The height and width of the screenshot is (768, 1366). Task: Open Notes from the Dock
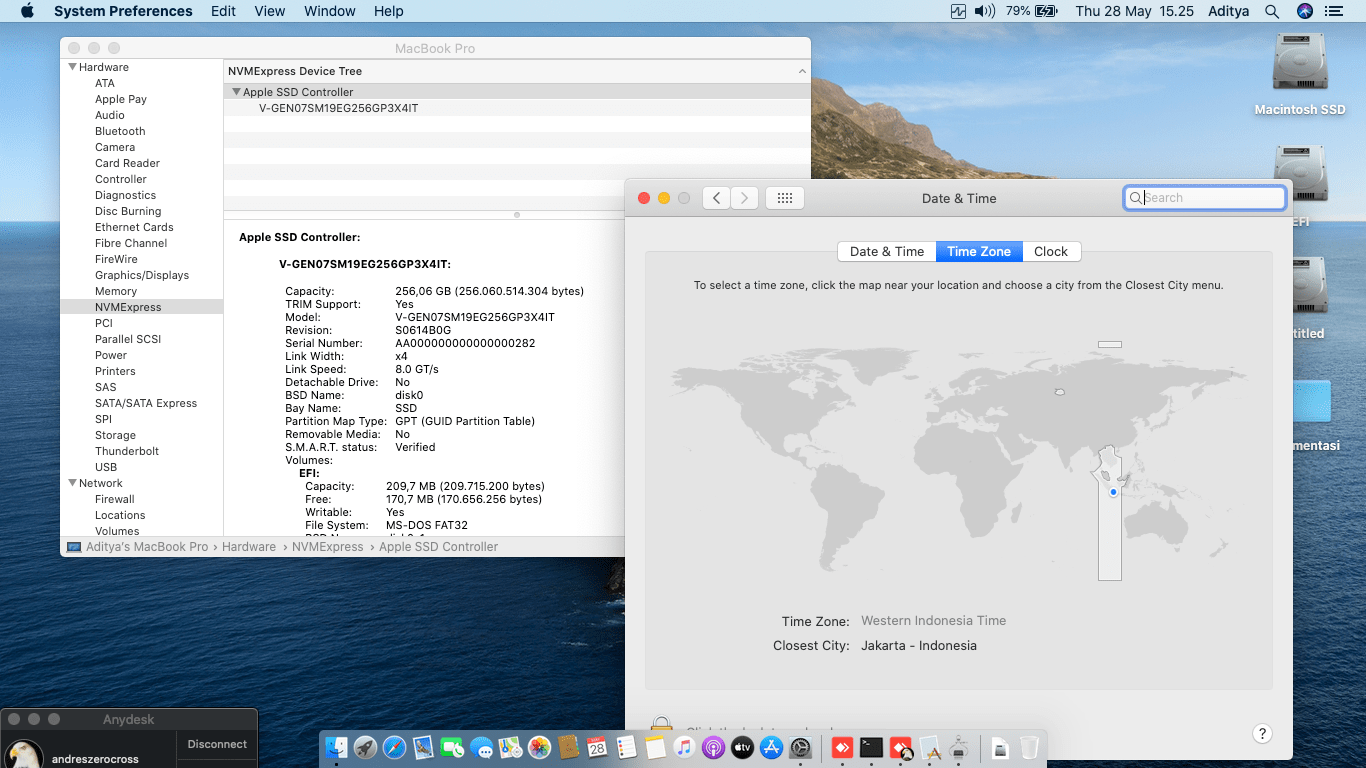(656, 747)
